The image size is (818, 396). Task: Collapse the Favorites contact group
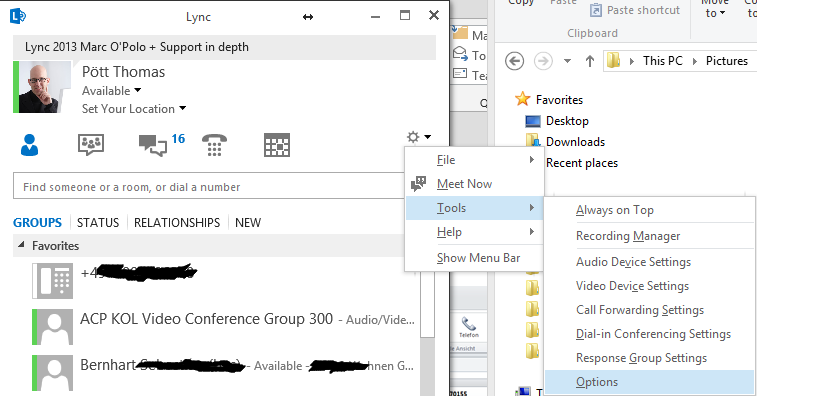pos(21,245)
